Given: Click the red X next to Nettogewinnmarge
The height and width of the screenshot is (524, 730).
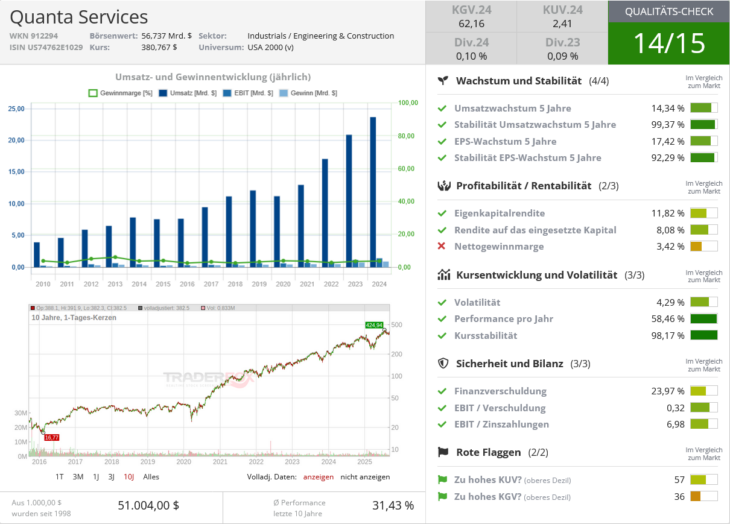Looking at the screenshot, I should [441, 246].
